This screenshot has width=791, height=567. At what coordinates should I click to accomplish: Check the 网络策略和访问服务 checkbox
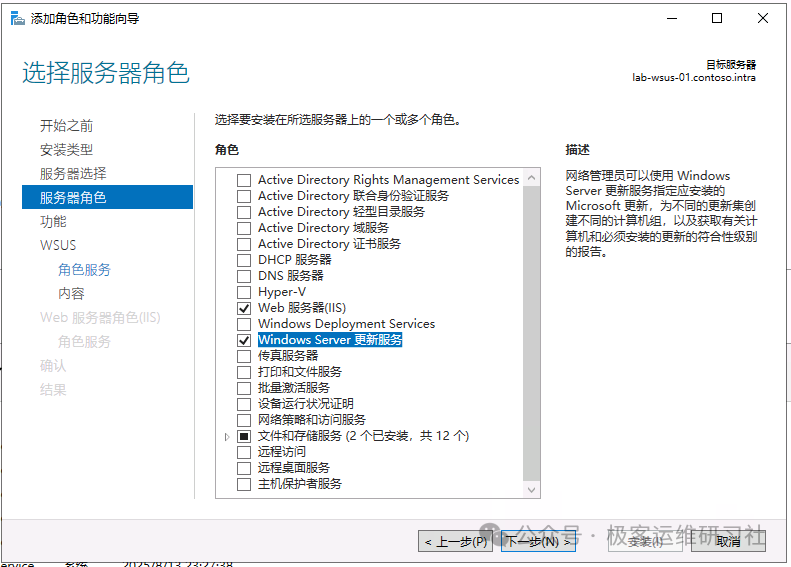pos(244,420)
